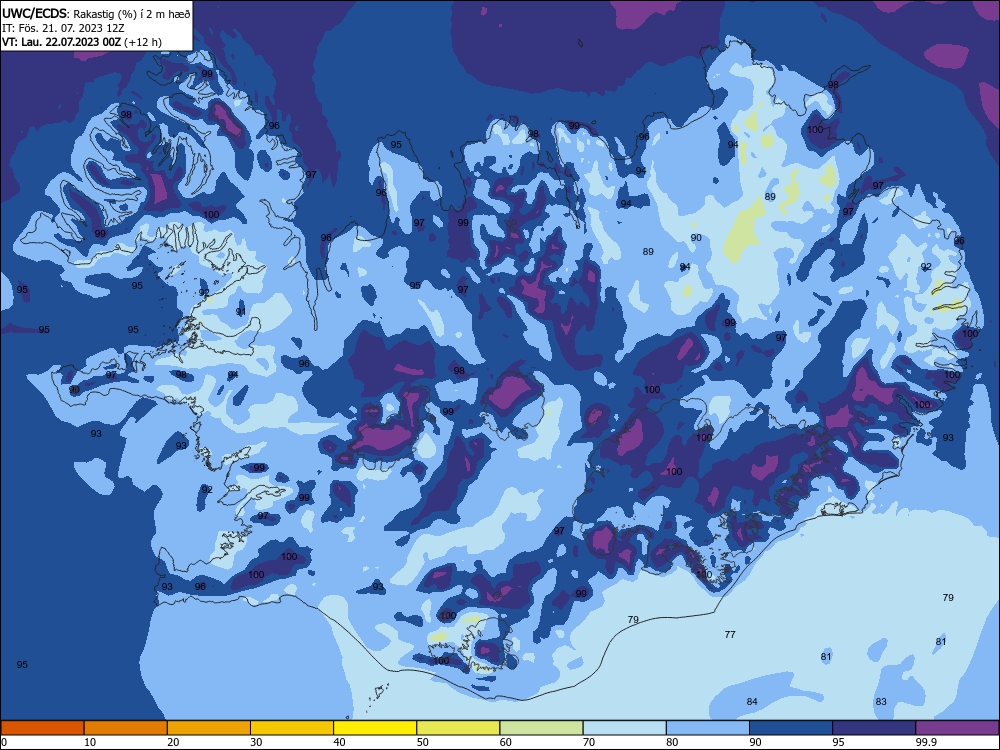Click the 'VT: Lau. 22.07.2023 00Z (+12 h)' line
The image size is (1000, 750).
click(82, 42)
